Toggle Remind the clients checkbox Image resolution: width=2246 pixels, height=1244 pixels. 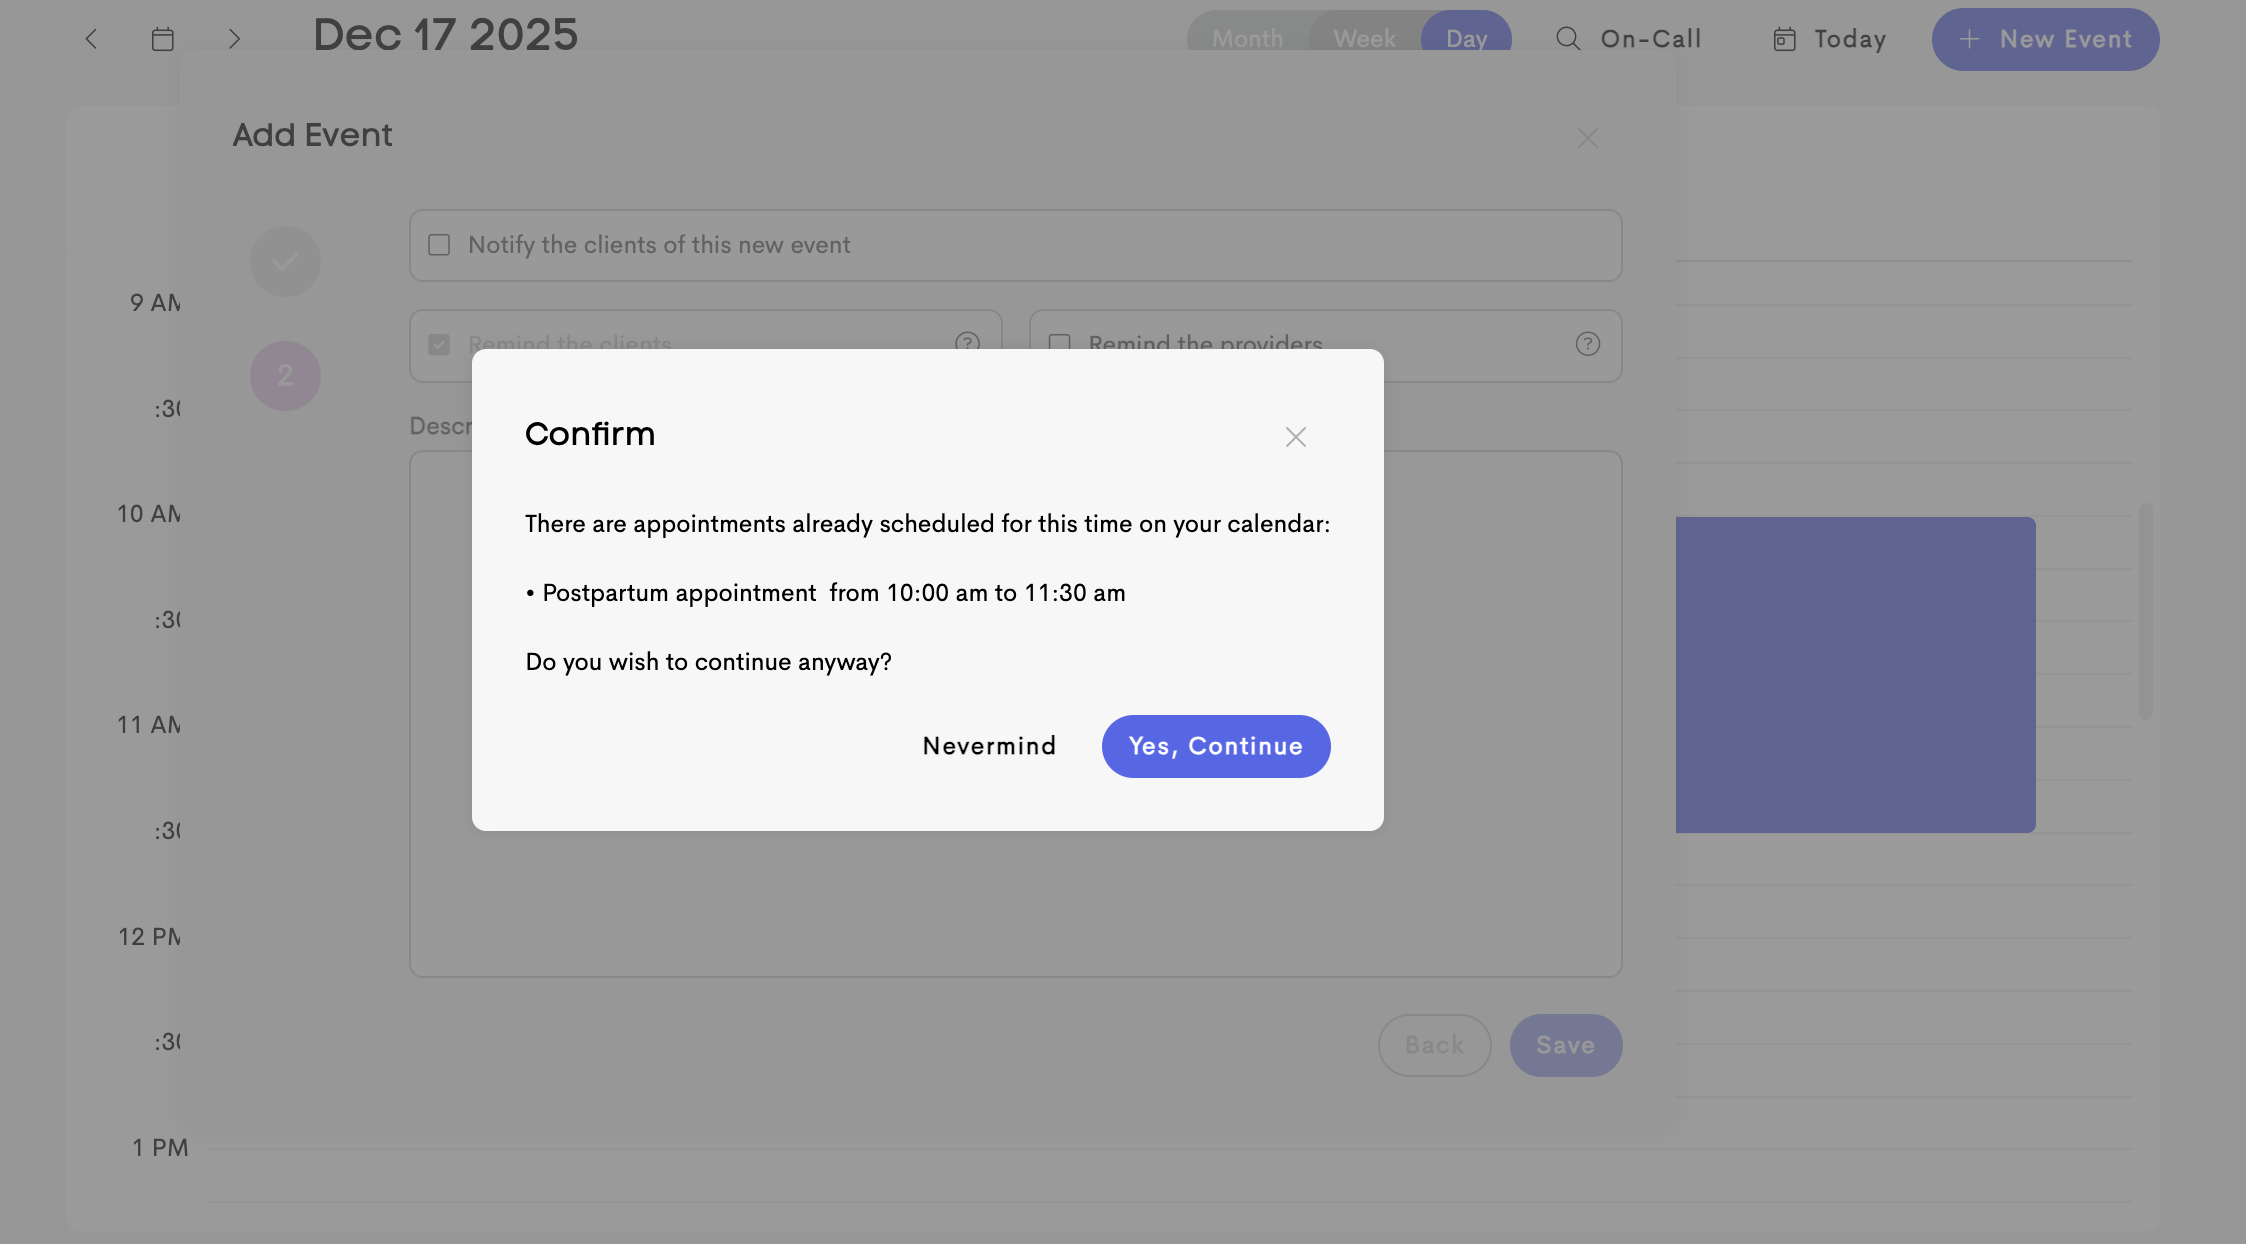439,344
